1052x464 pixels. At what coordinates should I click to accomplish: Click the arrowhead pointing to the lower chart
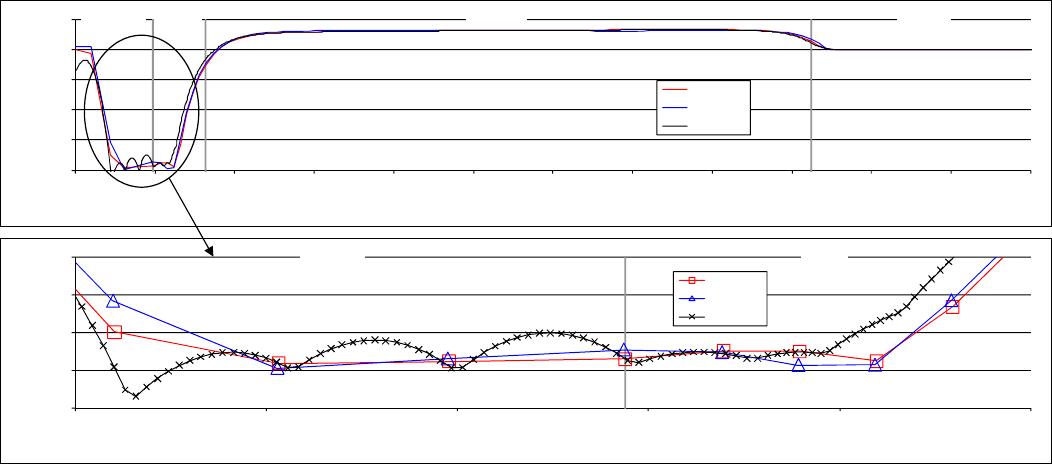coord(211,251)
